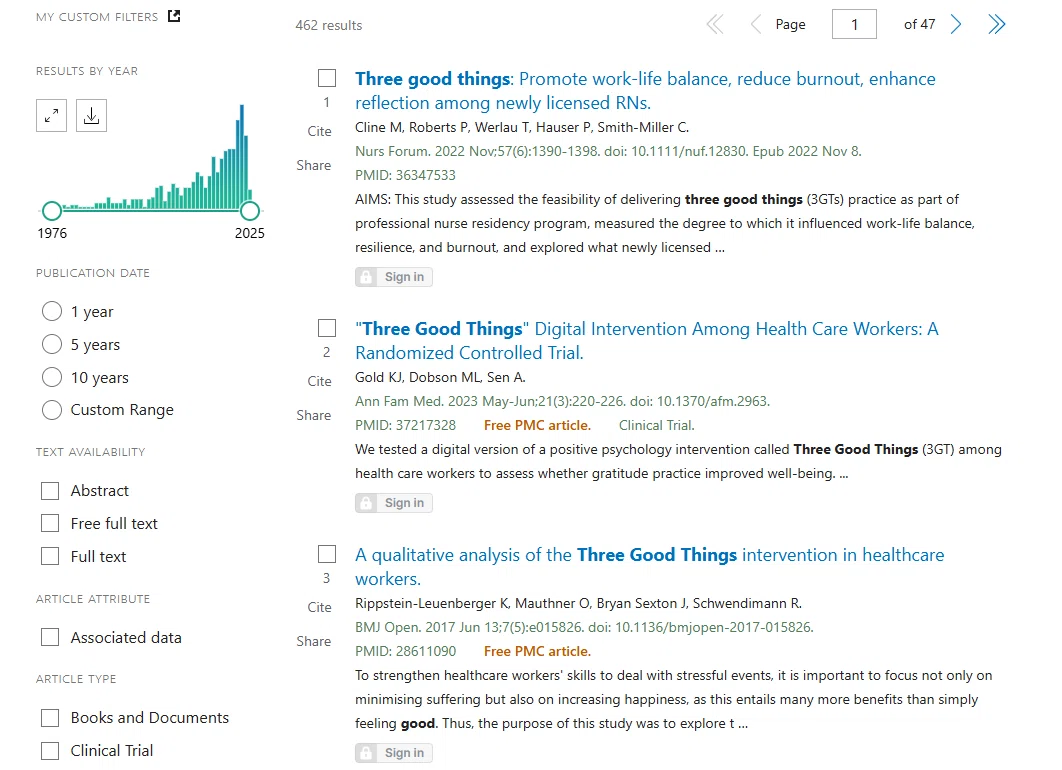Viewport: 1062px width, 770px height.
Task: Open My Custom Filters external link icon
Action: tap(174, 16)
